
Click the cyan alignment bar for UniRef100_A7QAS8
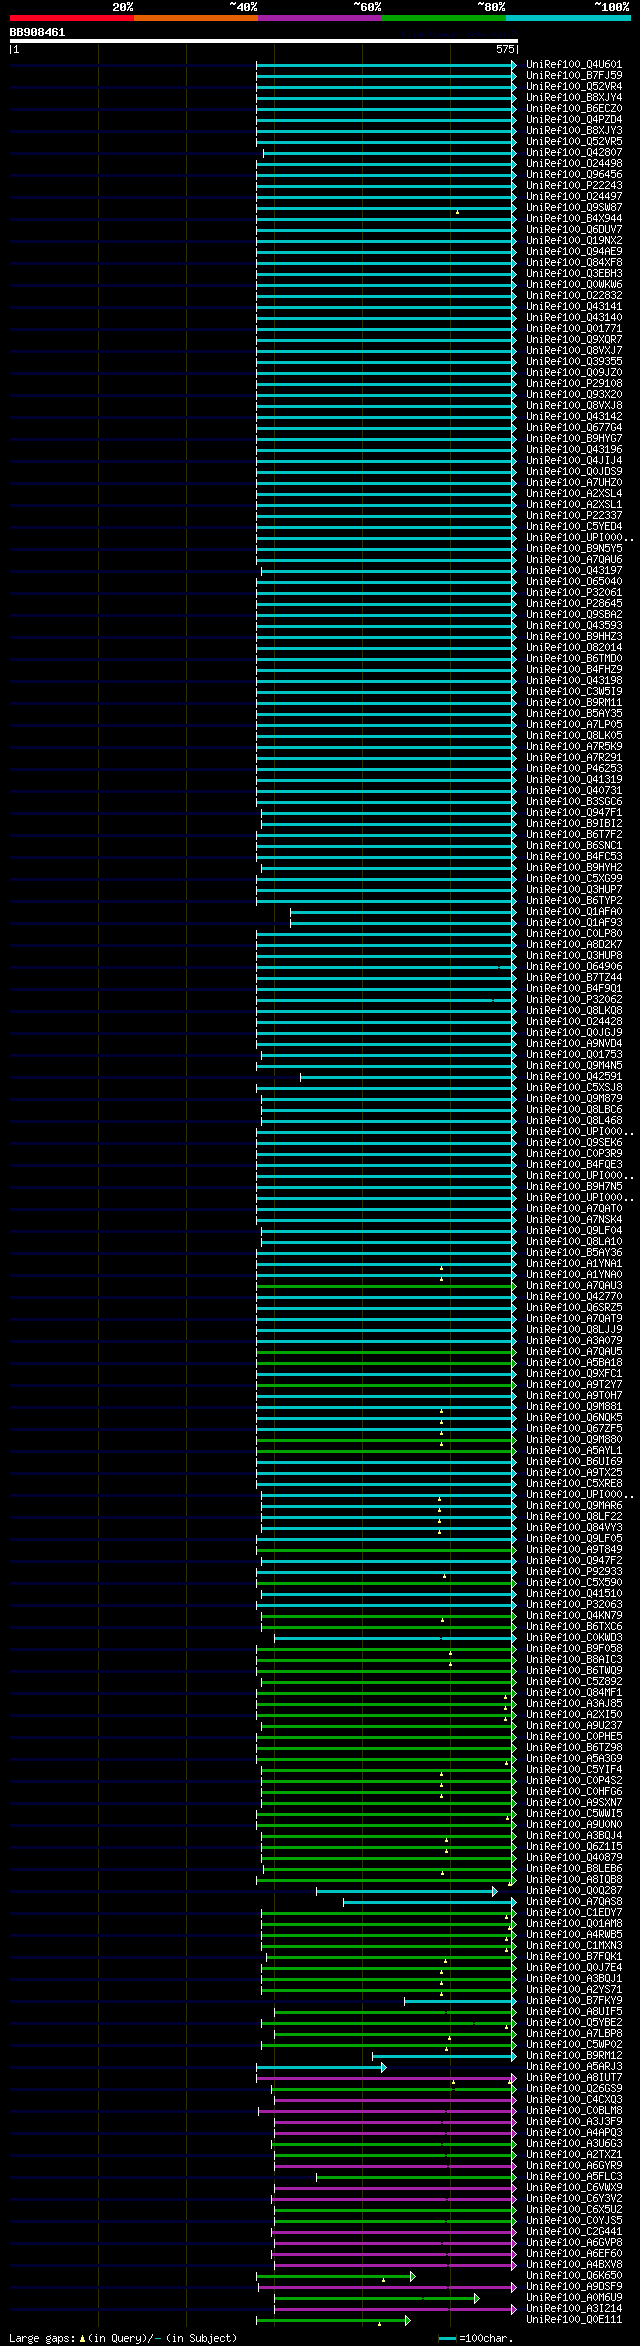(430, 1902)
